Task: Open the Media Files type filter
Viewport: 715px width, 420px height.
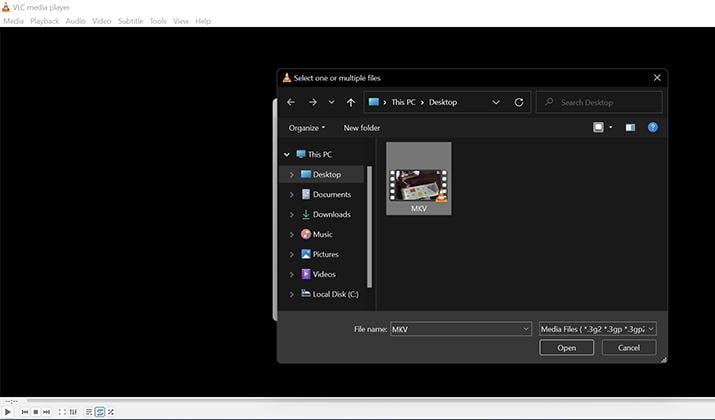Action: click(597, 329)
